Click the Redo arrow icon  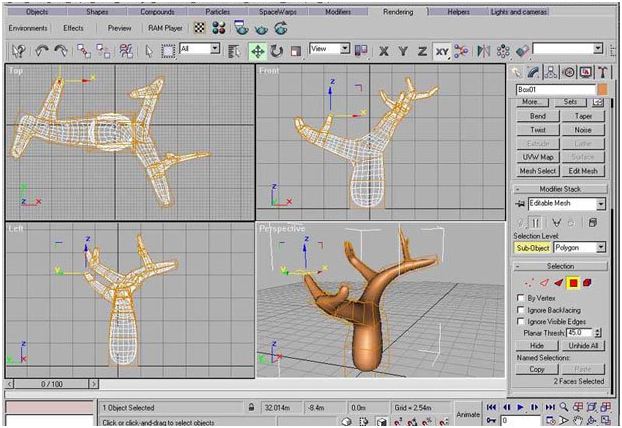(61, 51)
